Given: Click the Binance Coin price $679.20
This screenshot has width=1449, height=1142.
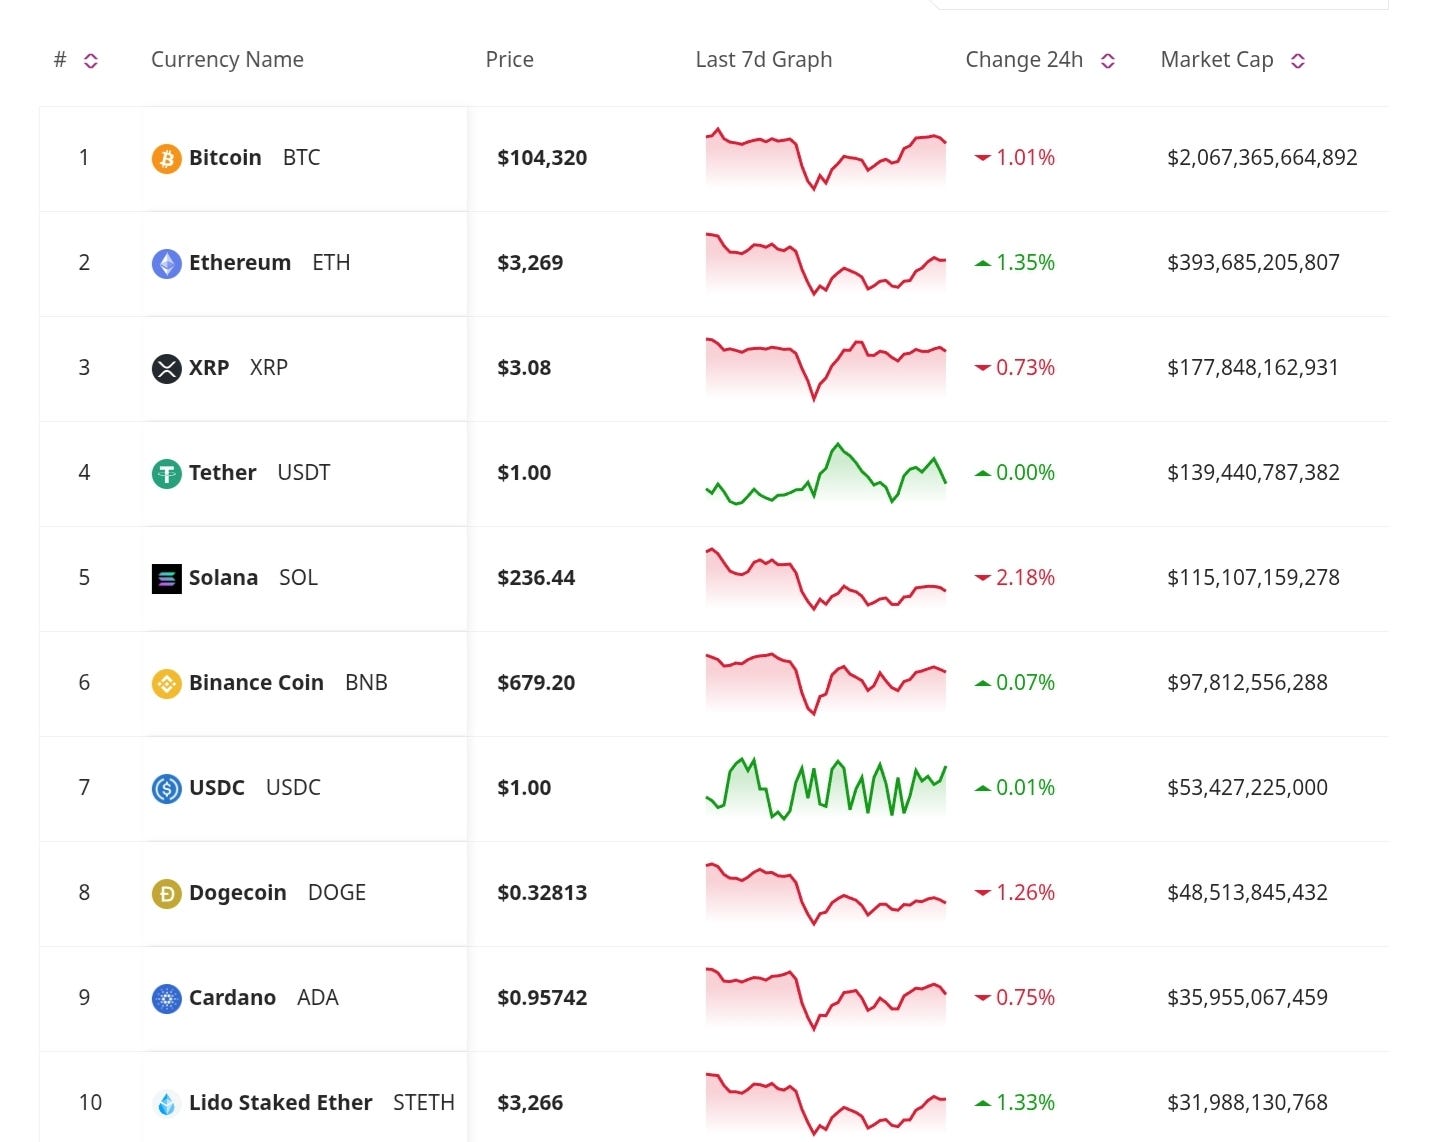Looking at the screenshot, I should [536, 683].
